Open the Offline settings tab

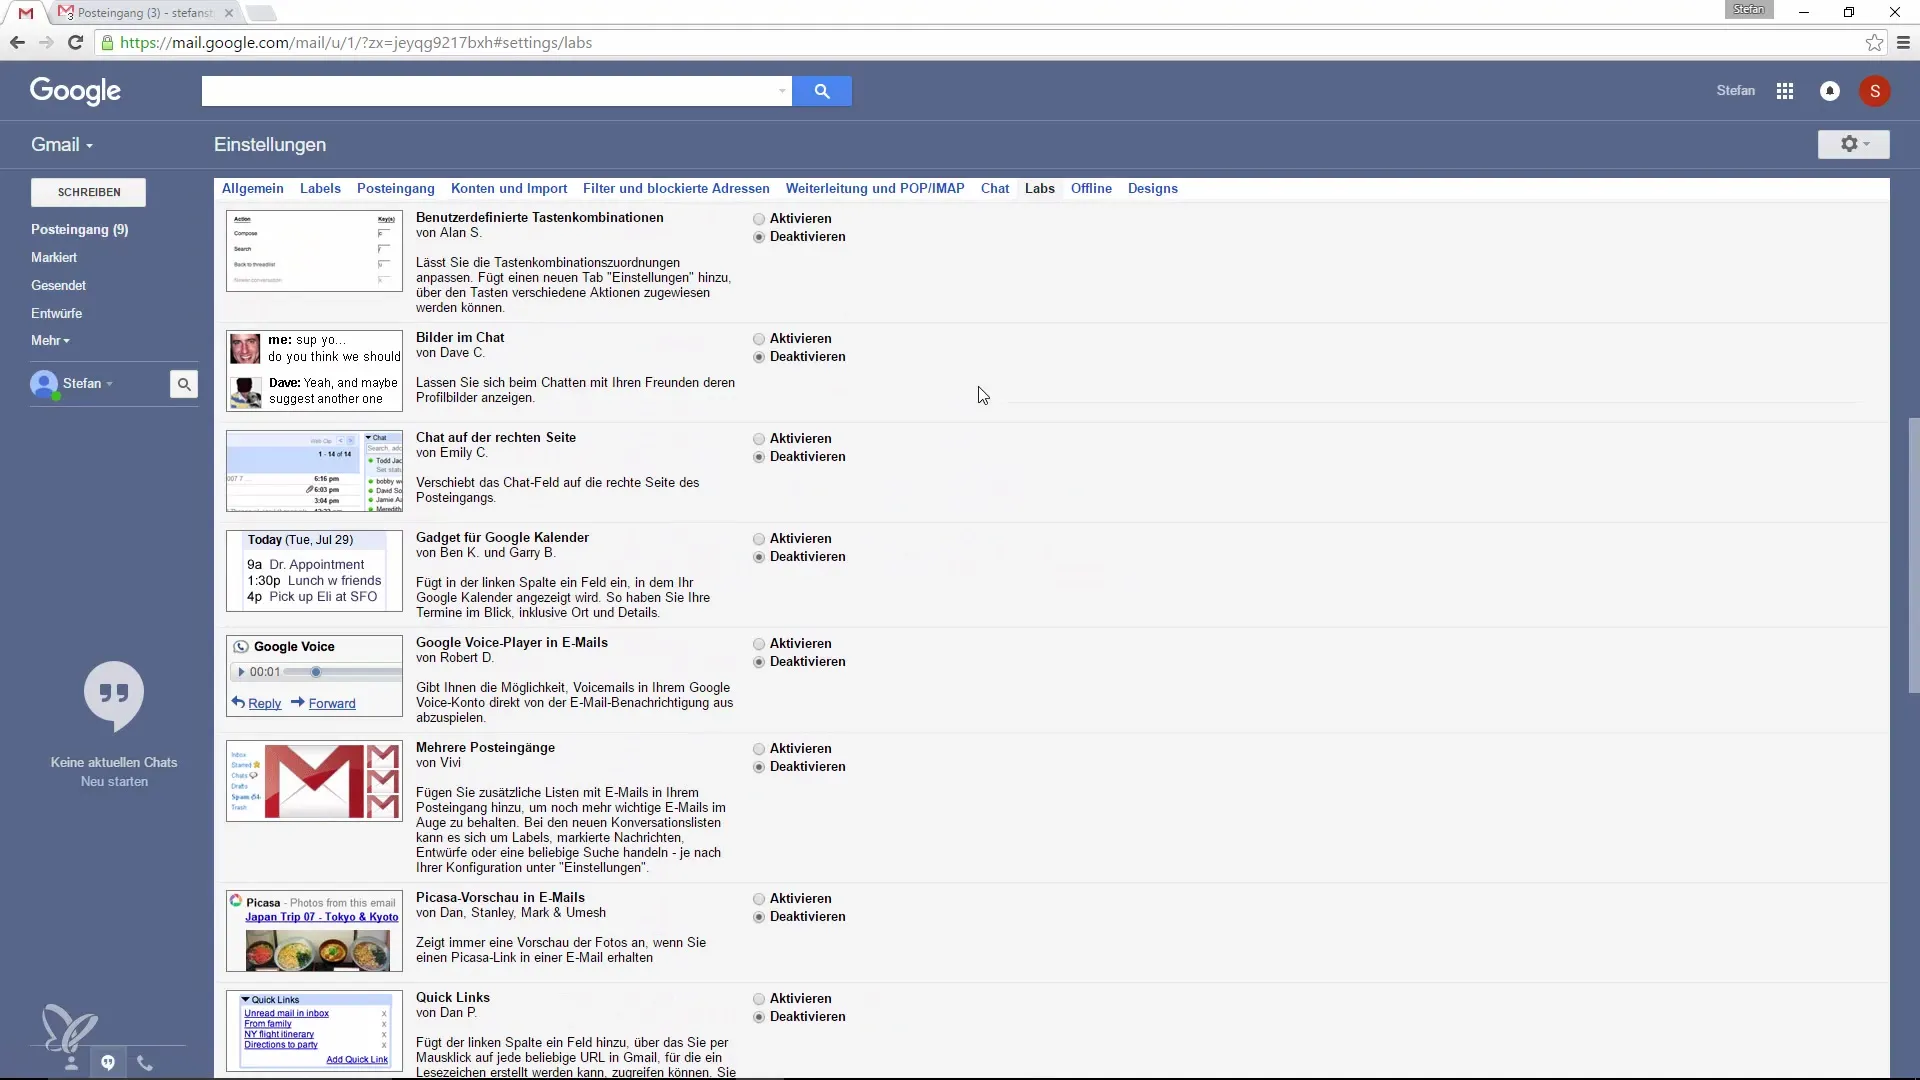[1091, 188]
